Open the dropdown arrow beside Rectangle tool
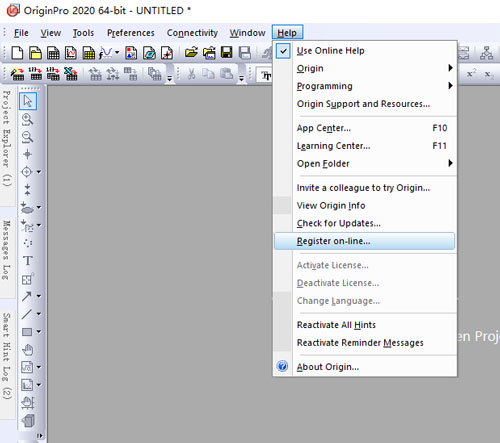500x443 pixels. (x=39, y=332)
